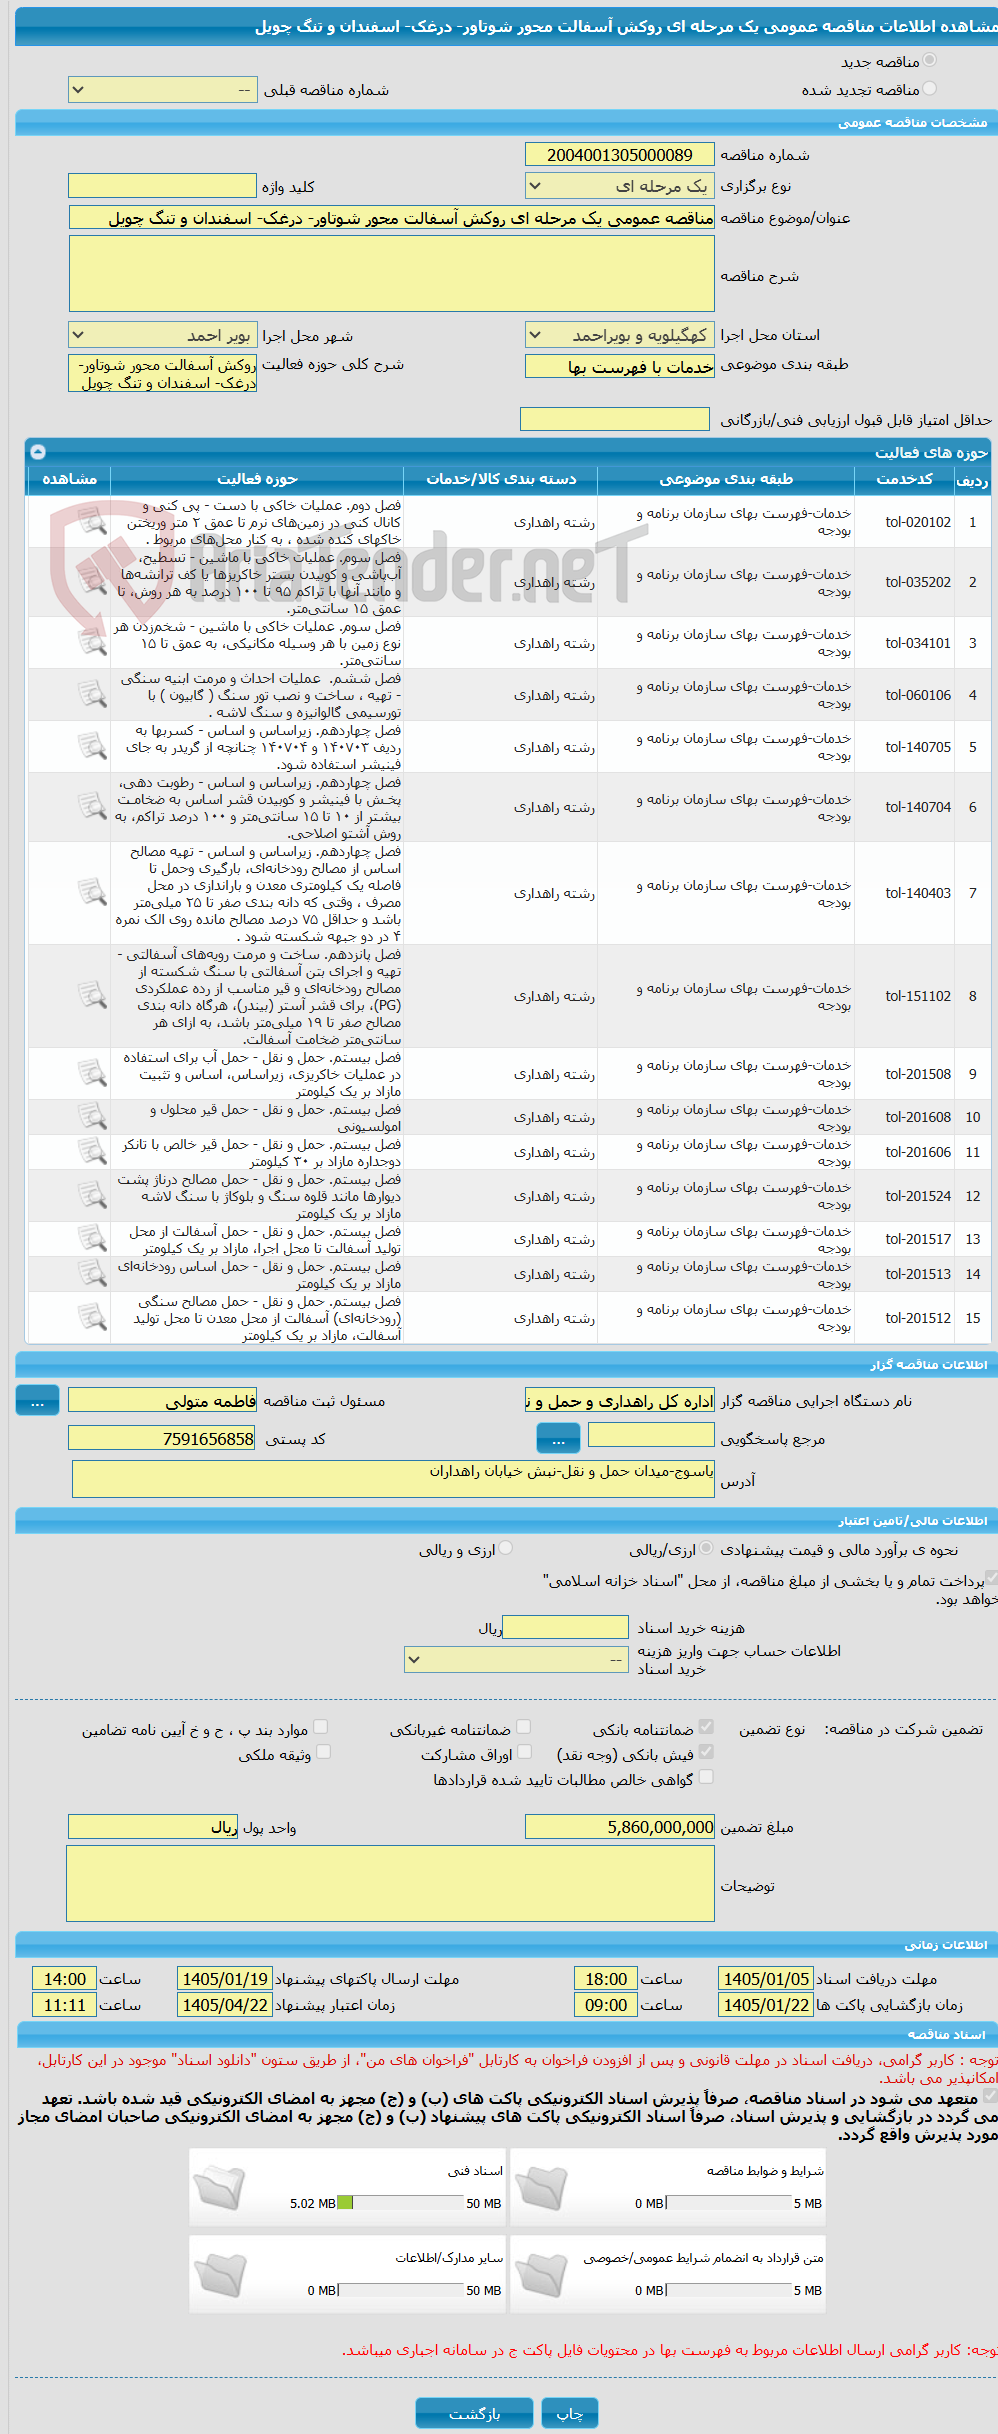Screen dimensions: 998x2434
Task: Open view icon for row tol-140705
Action: [92, 746]
